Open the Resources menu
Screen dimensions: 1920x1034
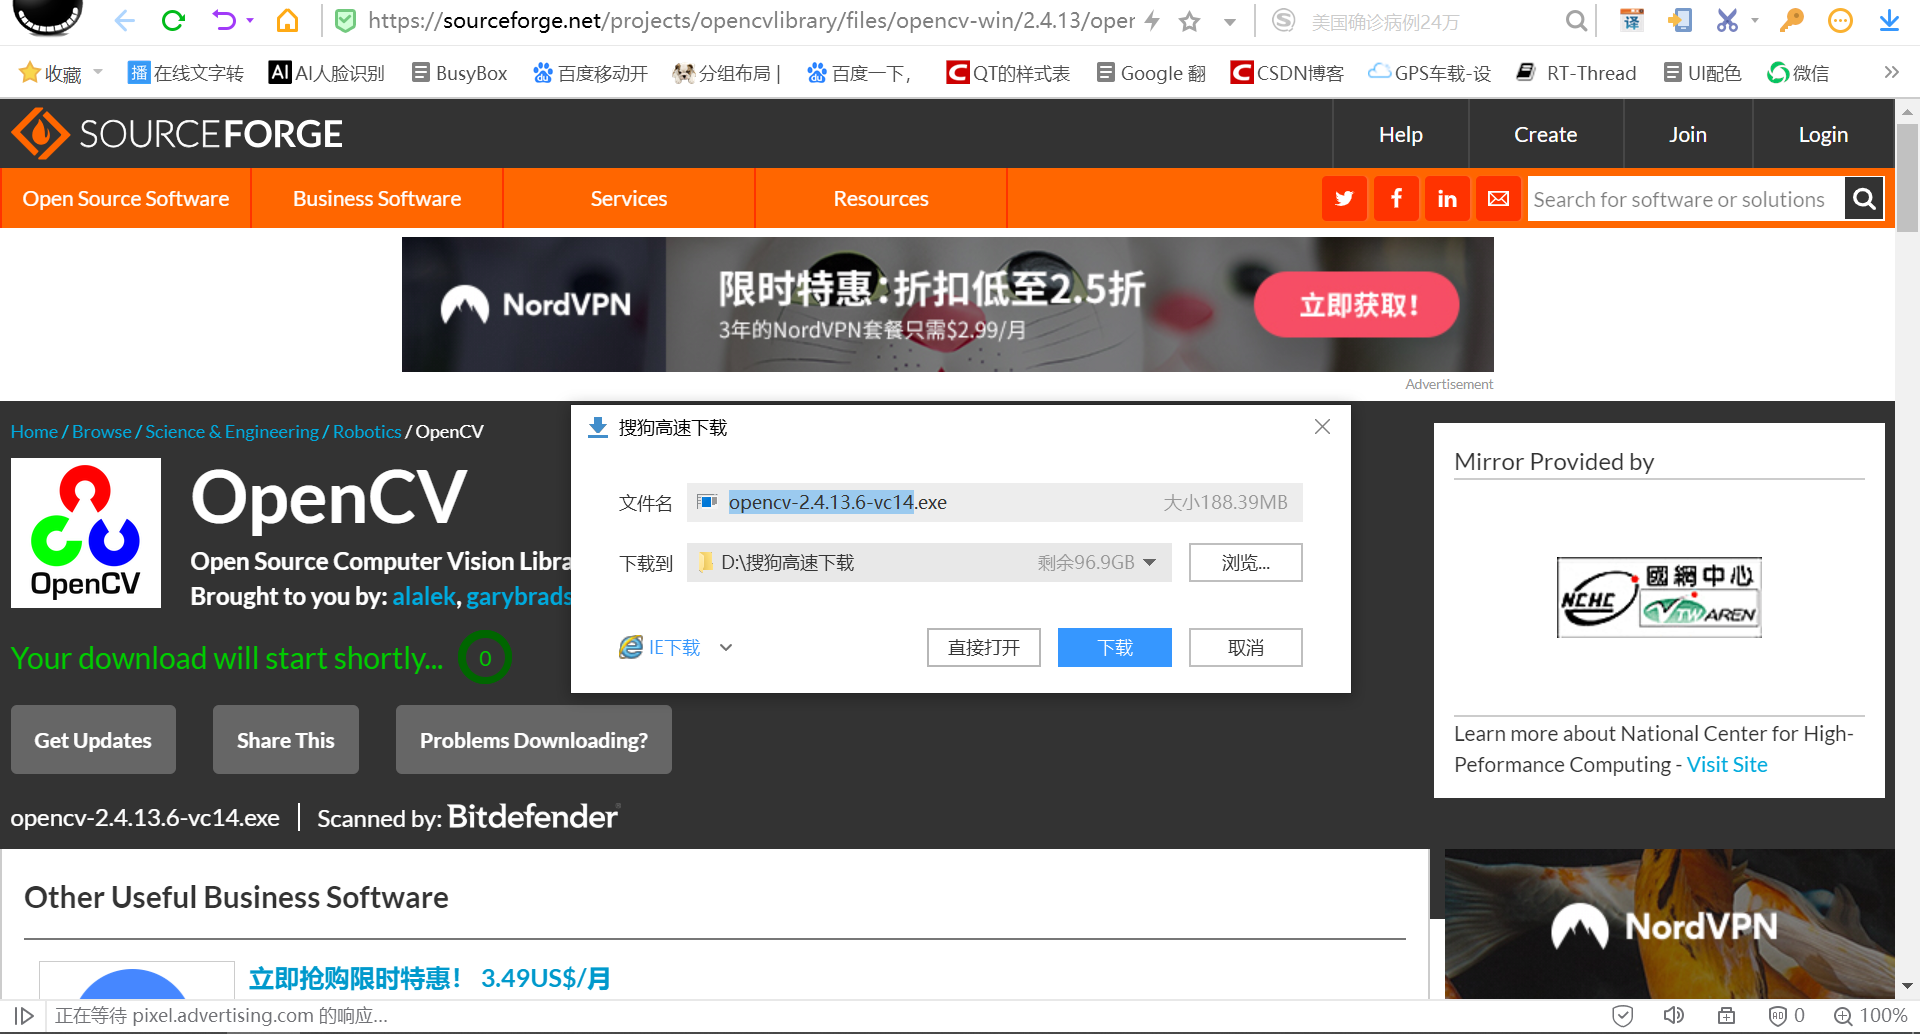(x=881, y=199)
